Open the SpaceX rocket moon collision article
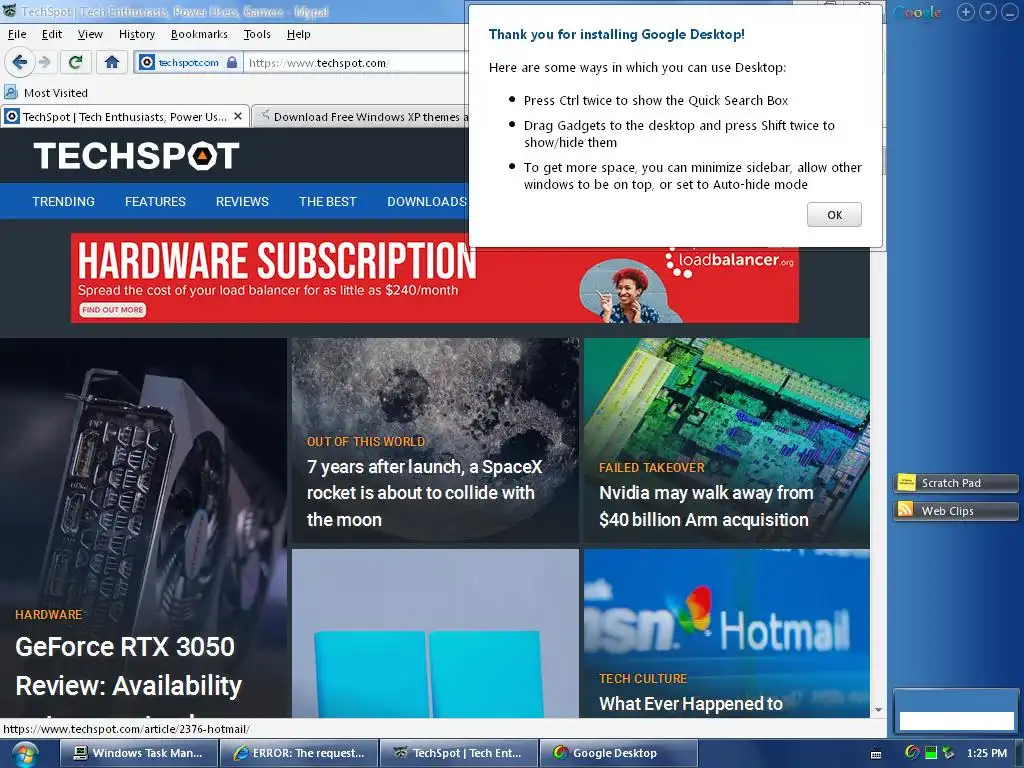This screenshot has width=1024, height=768. [424, 493]
